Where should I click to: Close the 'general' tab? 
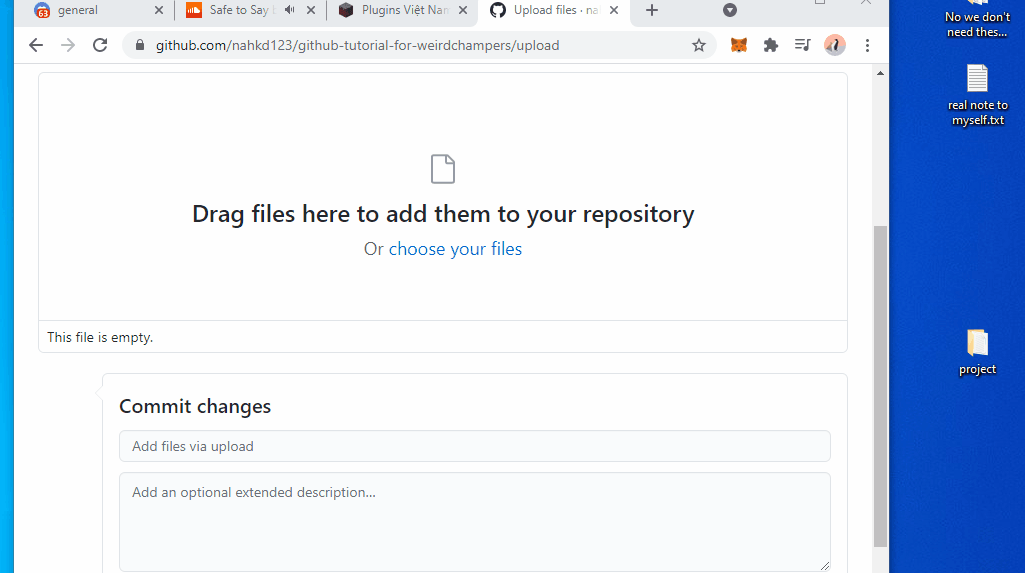[159, 10]
